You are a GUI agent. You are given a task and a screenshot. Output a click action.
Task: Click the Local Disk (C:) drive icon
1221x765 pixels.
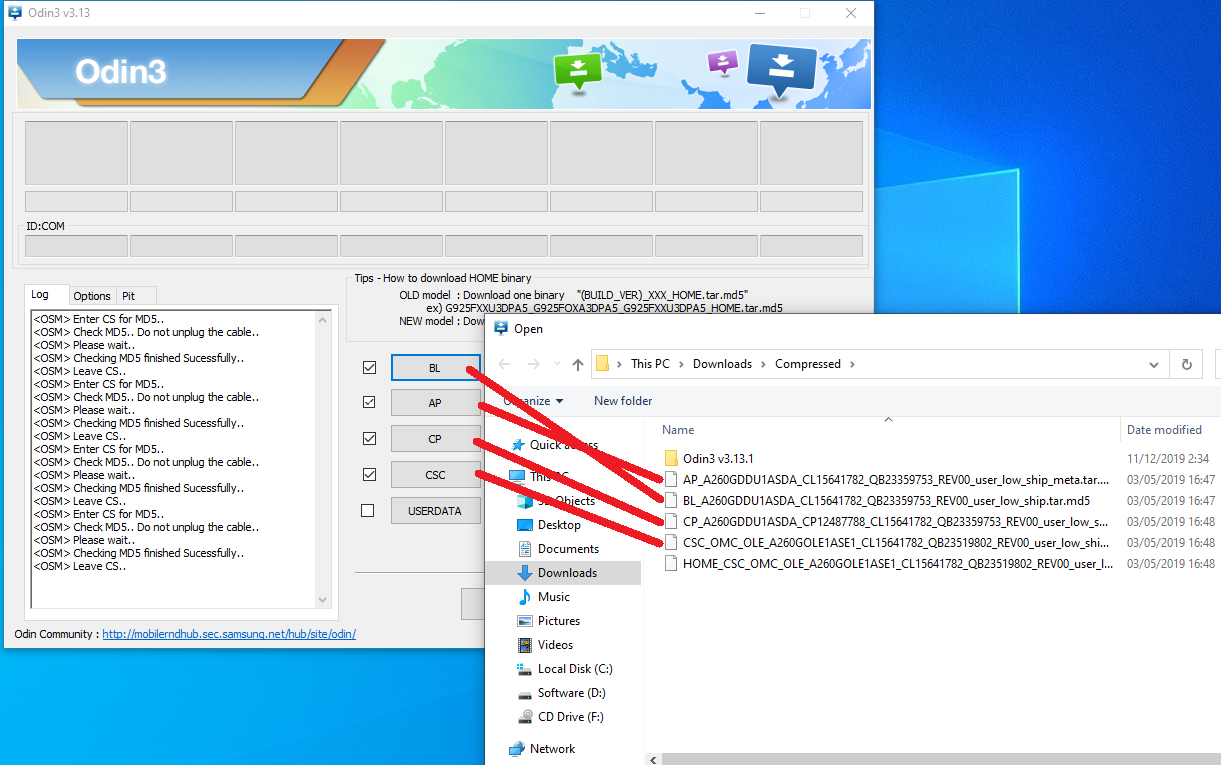[x=525, y=669]
